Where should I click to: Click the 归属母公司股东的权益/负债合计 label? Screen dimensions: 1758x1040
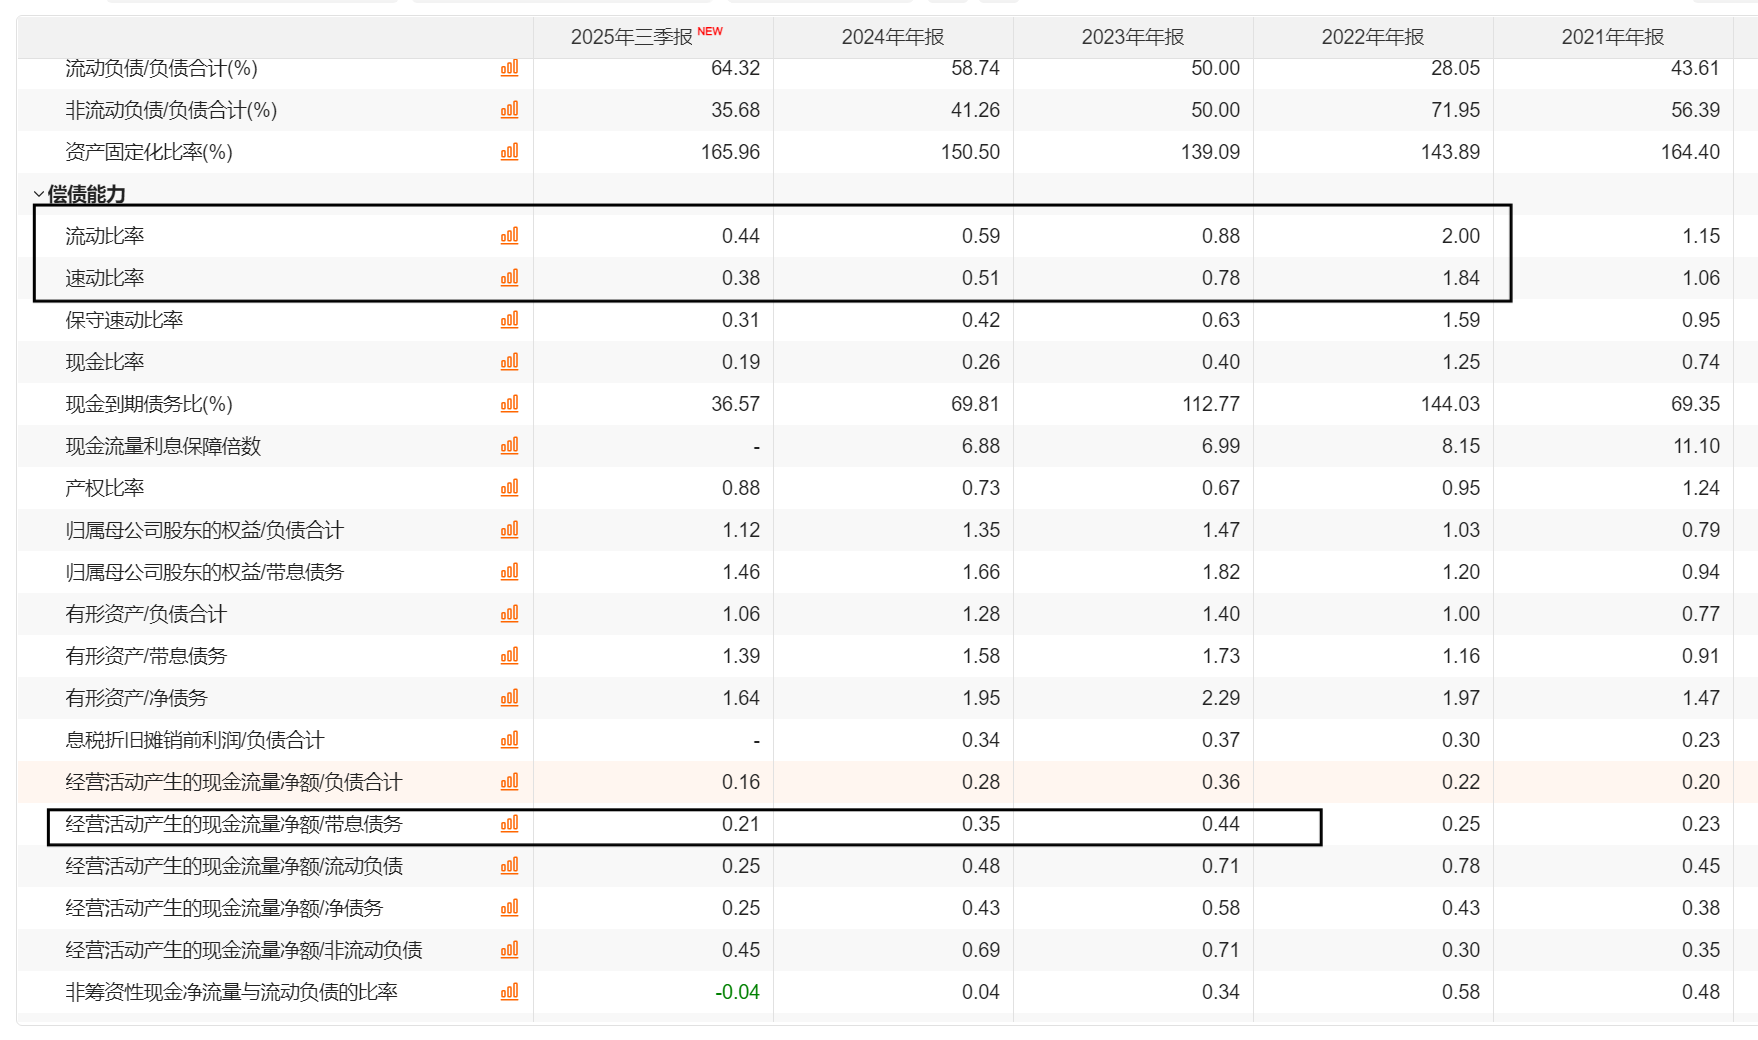tap(204, 530)
